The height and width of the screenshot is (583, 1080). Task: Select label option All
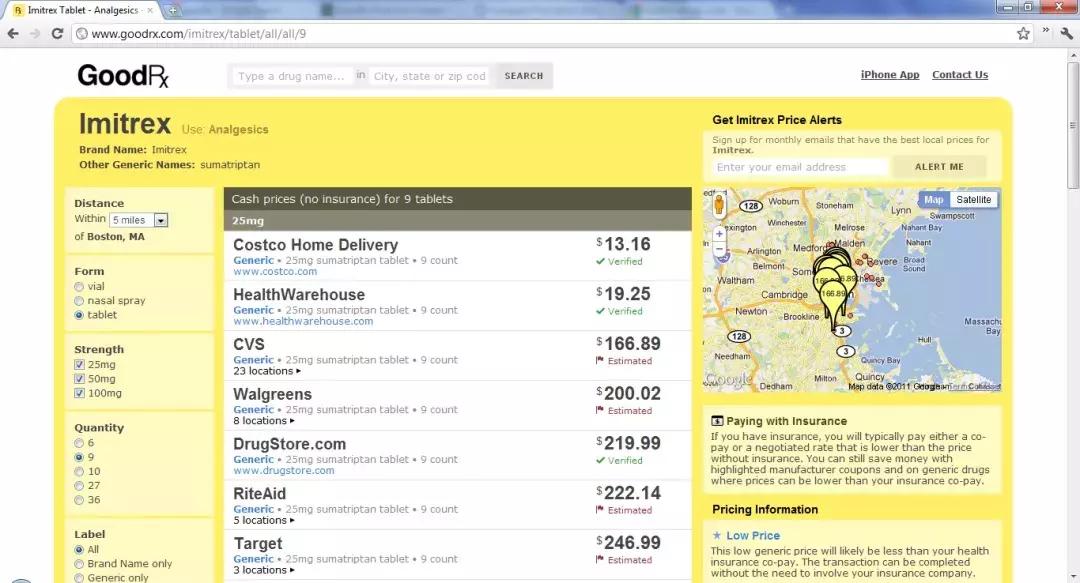click(79, 550)
